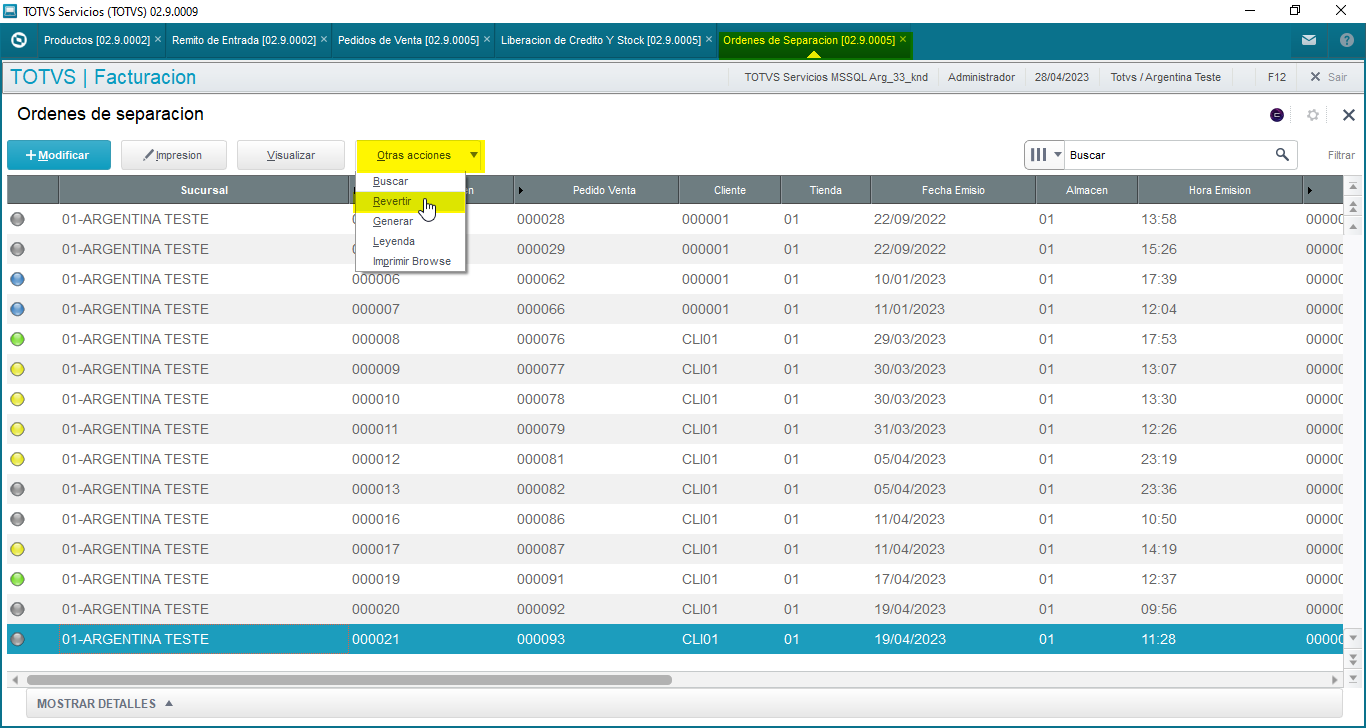Click the Visualizar button
The width and height of the screenshot is (1366, 728).
[290, 155]
